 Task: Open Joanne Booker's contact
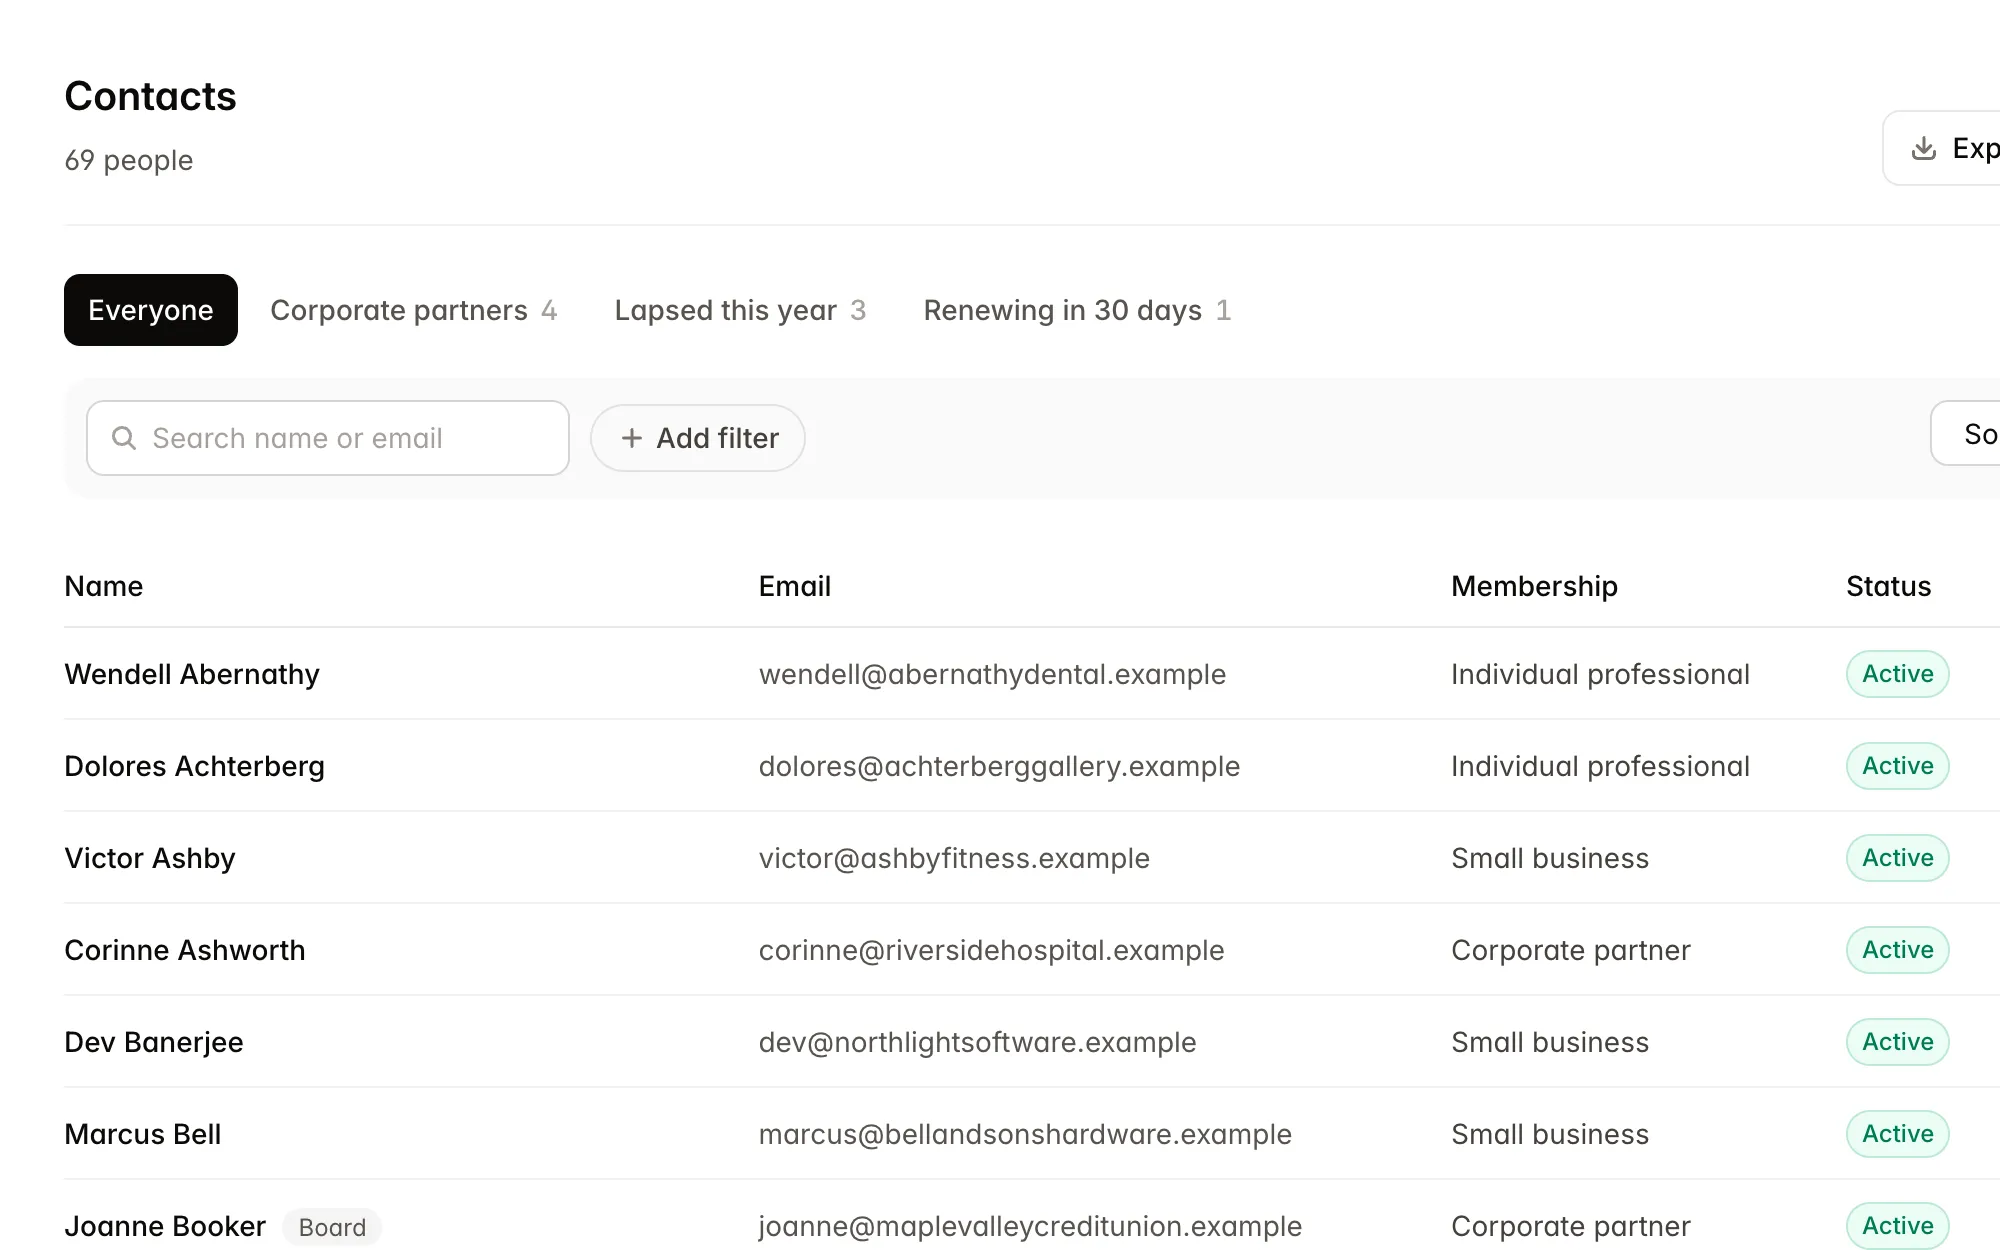pos(165,1226)
